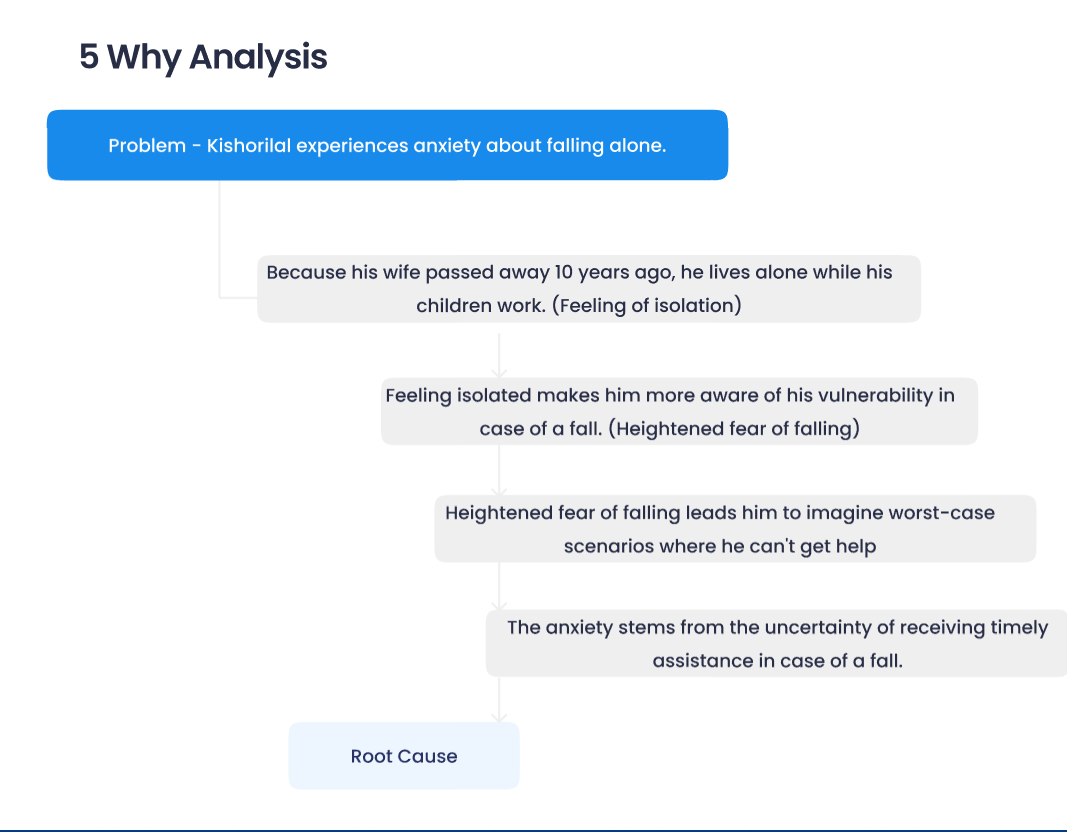
Task: Select the 'Feeling isolated makes him' box
Action: coord(678,411)
